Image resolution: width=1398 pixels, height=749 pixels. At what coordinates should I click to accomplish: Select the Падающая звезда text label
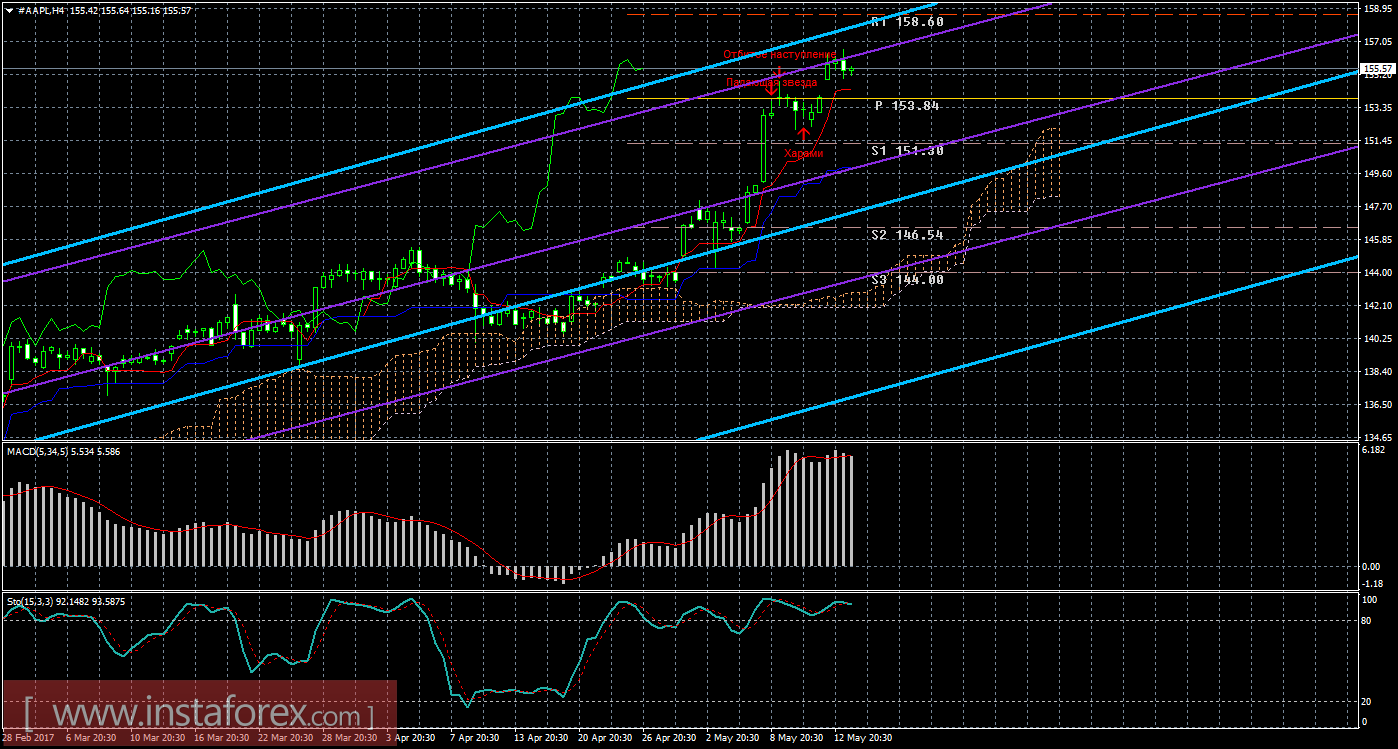[772, 82]
